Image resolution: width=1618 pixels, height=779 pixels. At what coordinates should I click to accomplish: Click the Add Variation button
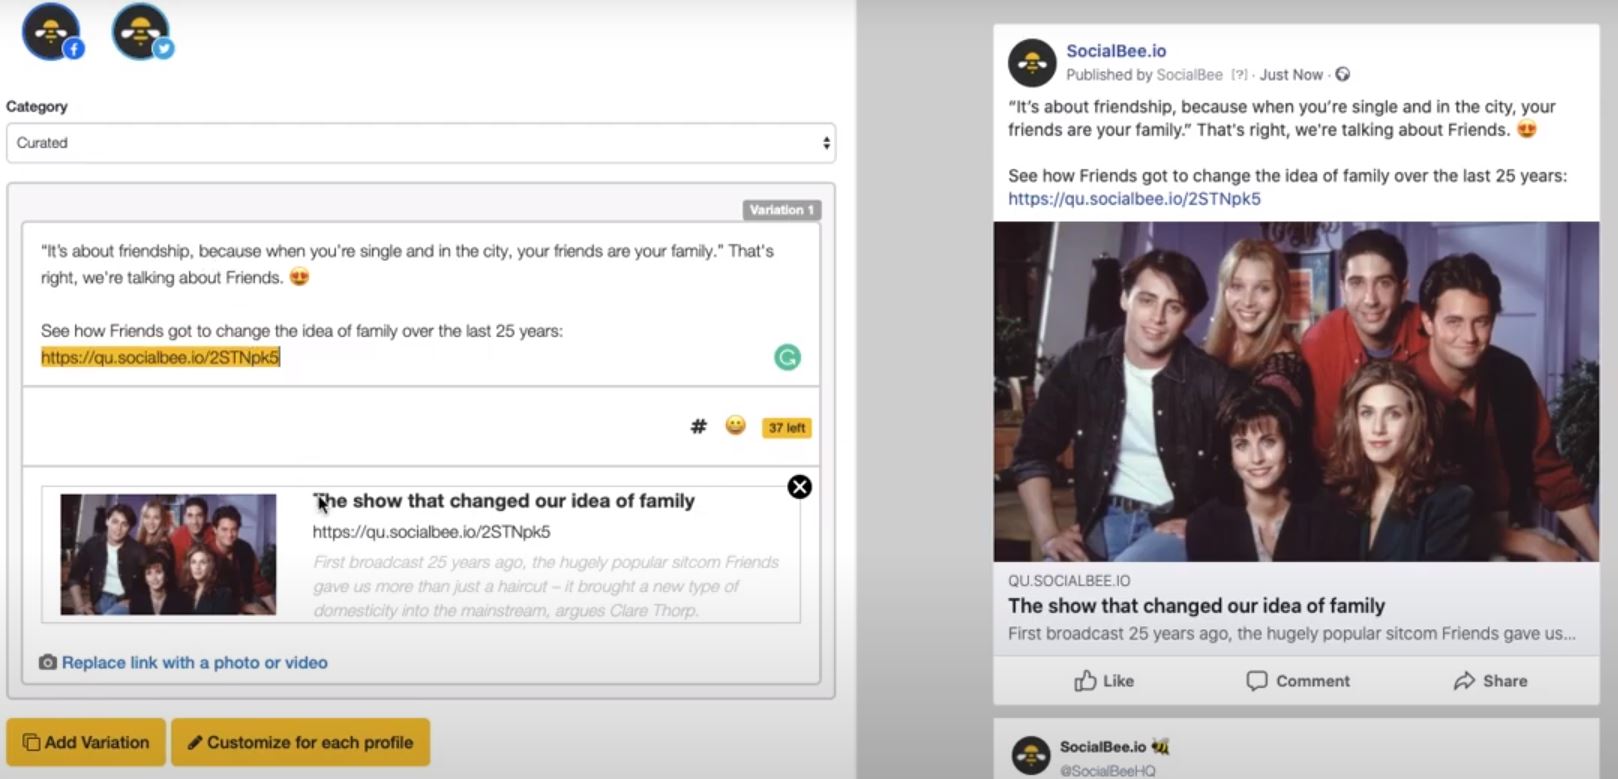(86, 742)
